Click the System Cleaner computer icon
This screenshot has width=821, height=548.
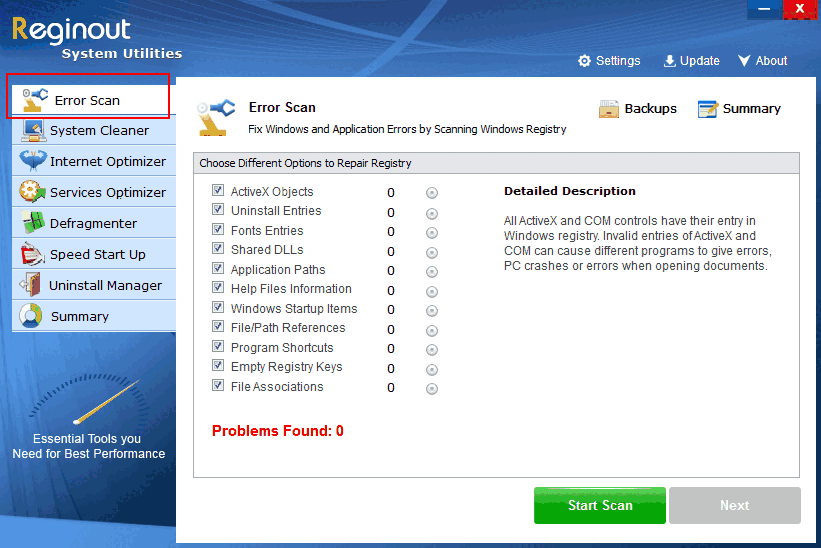(33, 130)
